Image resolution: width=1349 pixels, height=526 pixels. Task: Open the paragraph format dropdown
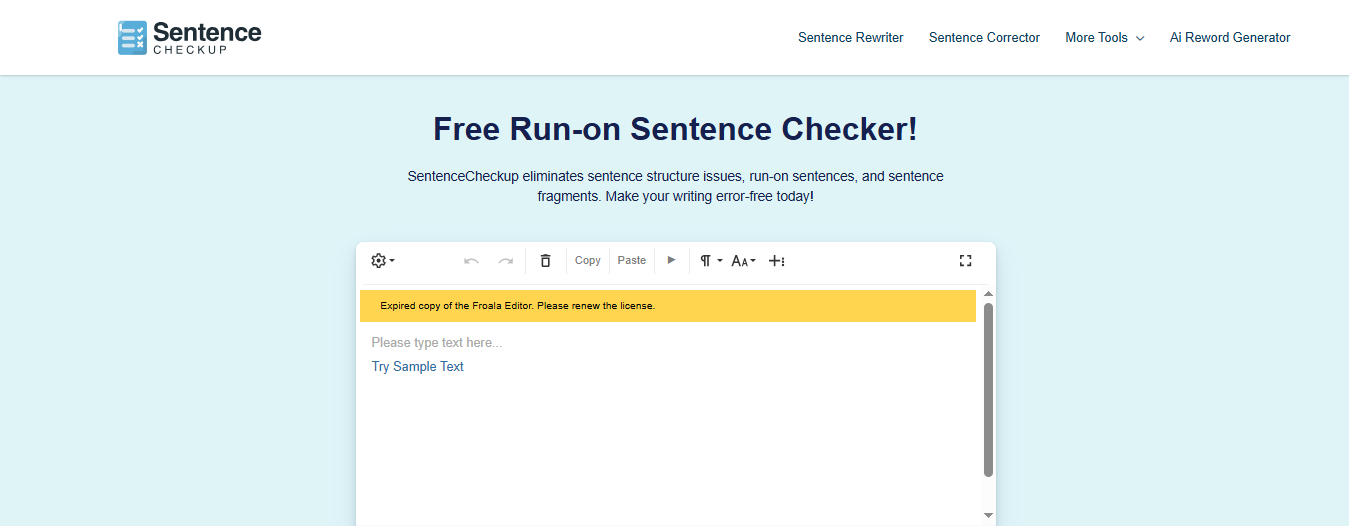tap(711, 260)
